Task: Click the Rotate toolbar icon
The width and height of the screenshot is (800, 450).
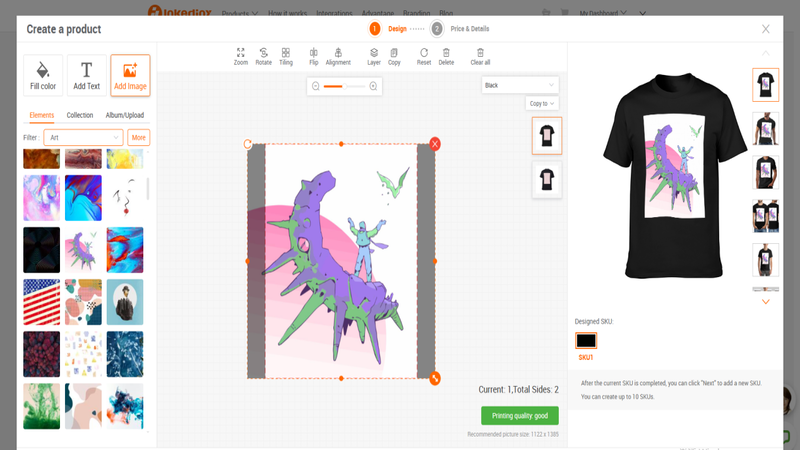Action: (263, 56)
